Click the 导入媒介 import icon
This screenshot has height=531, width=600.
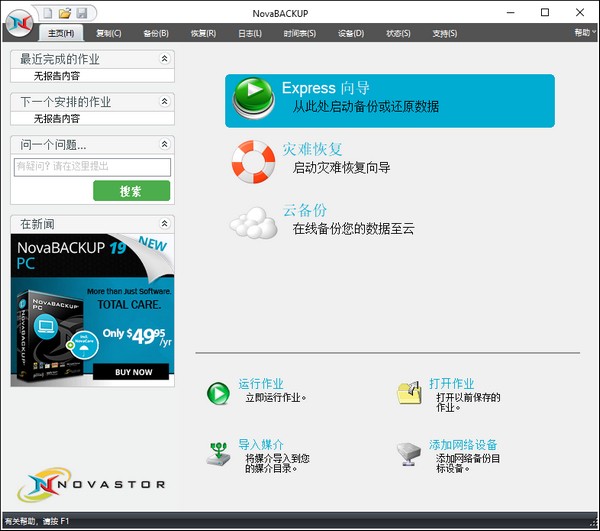(x=218, y=453)
